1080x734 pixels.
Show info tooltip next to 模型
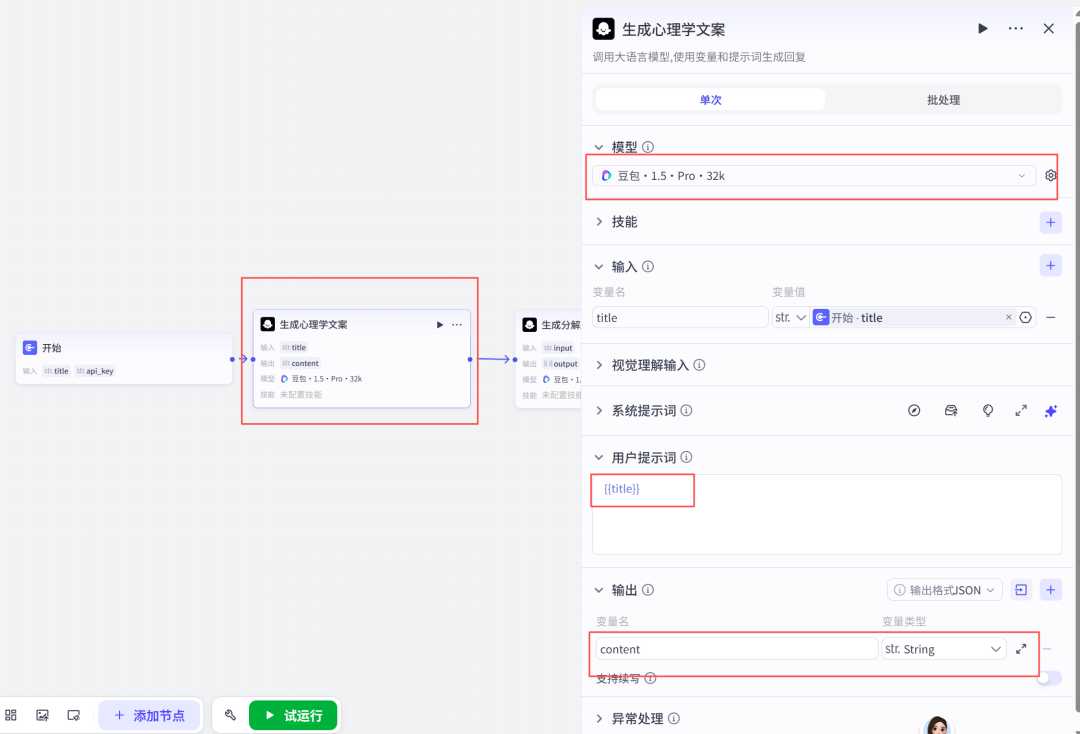click(x=647, y=147)
